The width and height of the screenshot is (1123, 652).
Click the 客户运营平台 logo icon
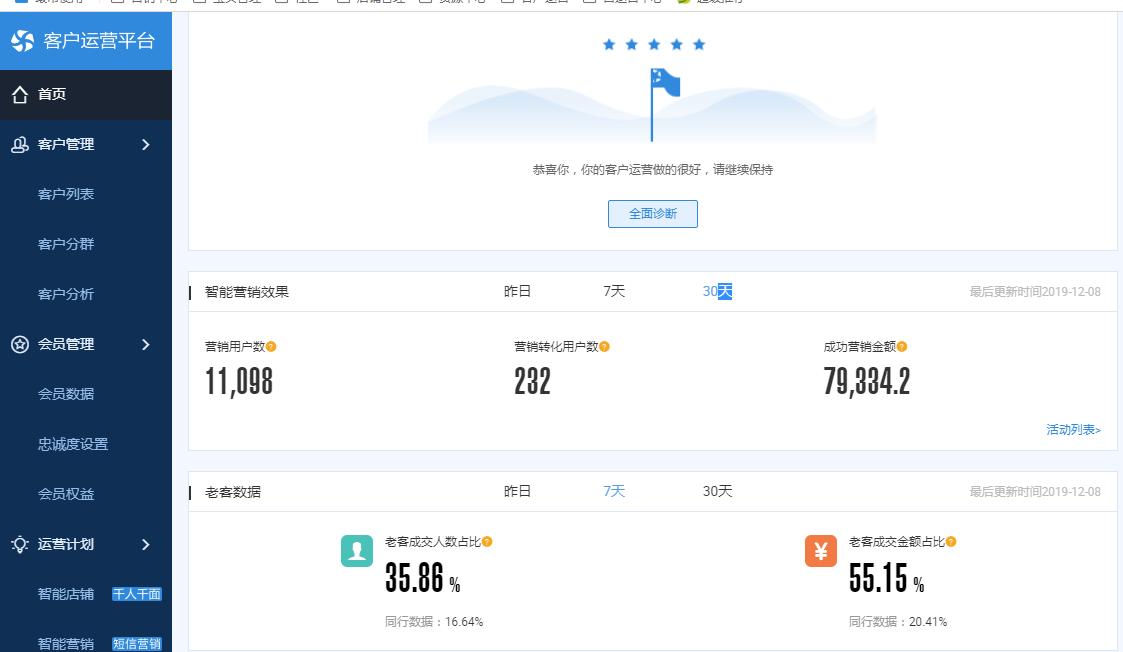[20, 41]
